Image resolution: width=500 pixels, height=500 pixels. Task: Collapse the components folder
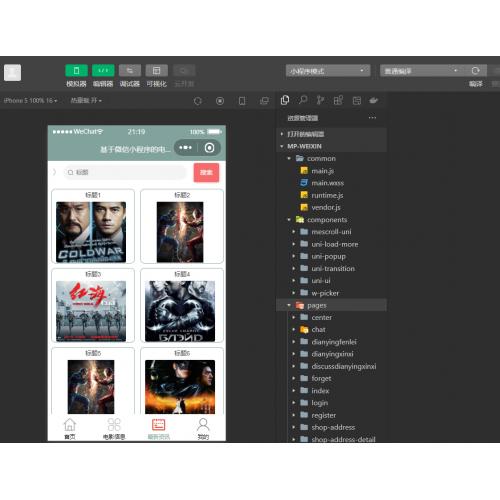(332, 220)
